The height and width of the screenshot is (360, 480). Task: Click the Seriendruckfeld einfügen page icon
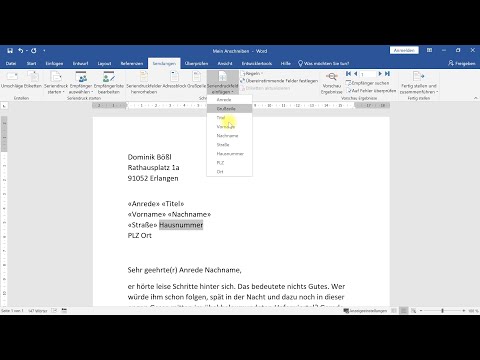coord(222,77)
